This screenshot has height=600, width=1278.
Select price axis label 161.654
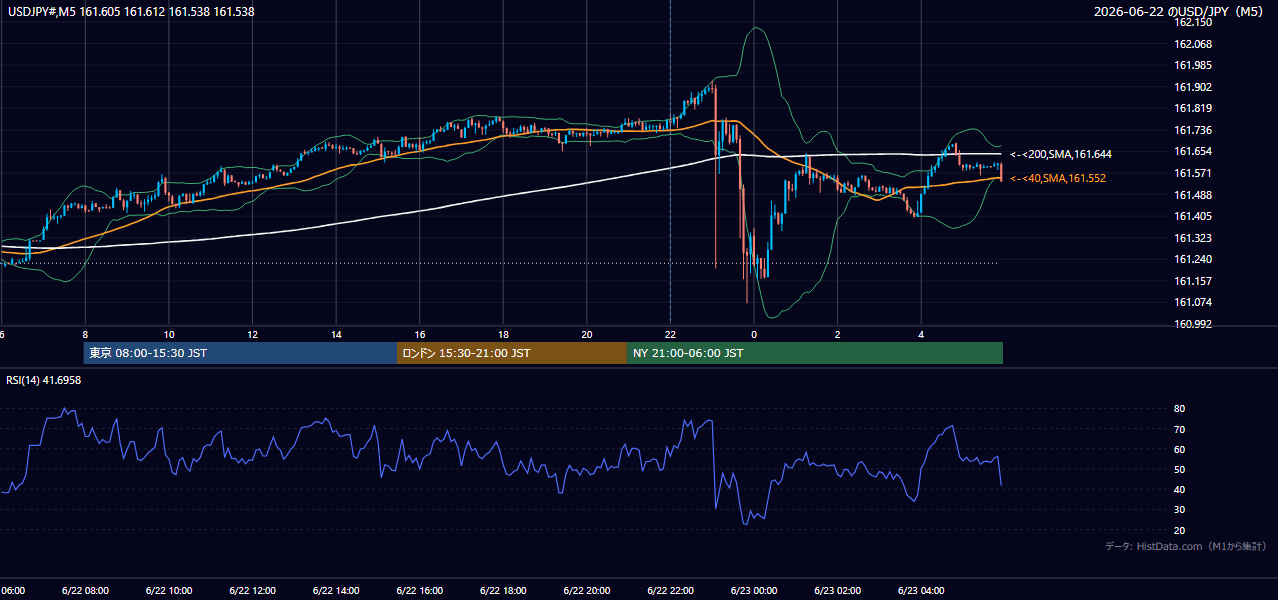pos(1192,151)
